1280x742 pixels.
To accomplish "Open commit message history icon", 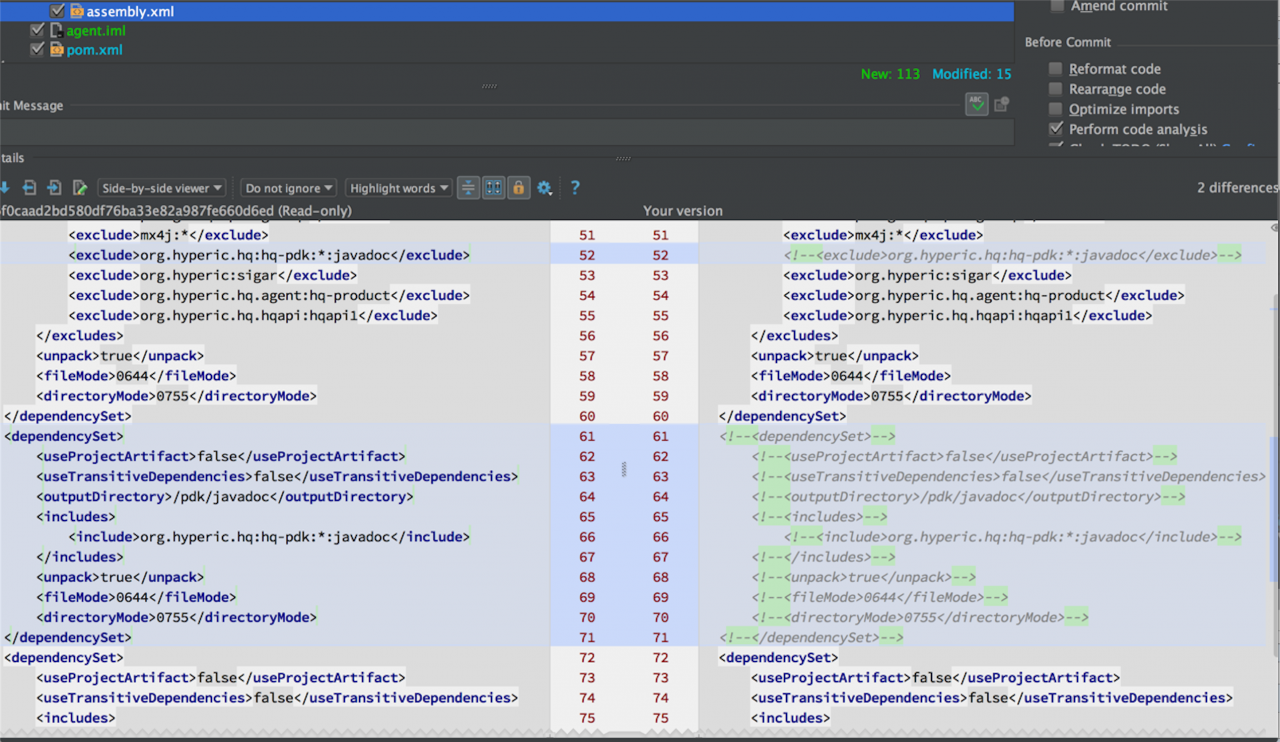I will (1001, 104).
